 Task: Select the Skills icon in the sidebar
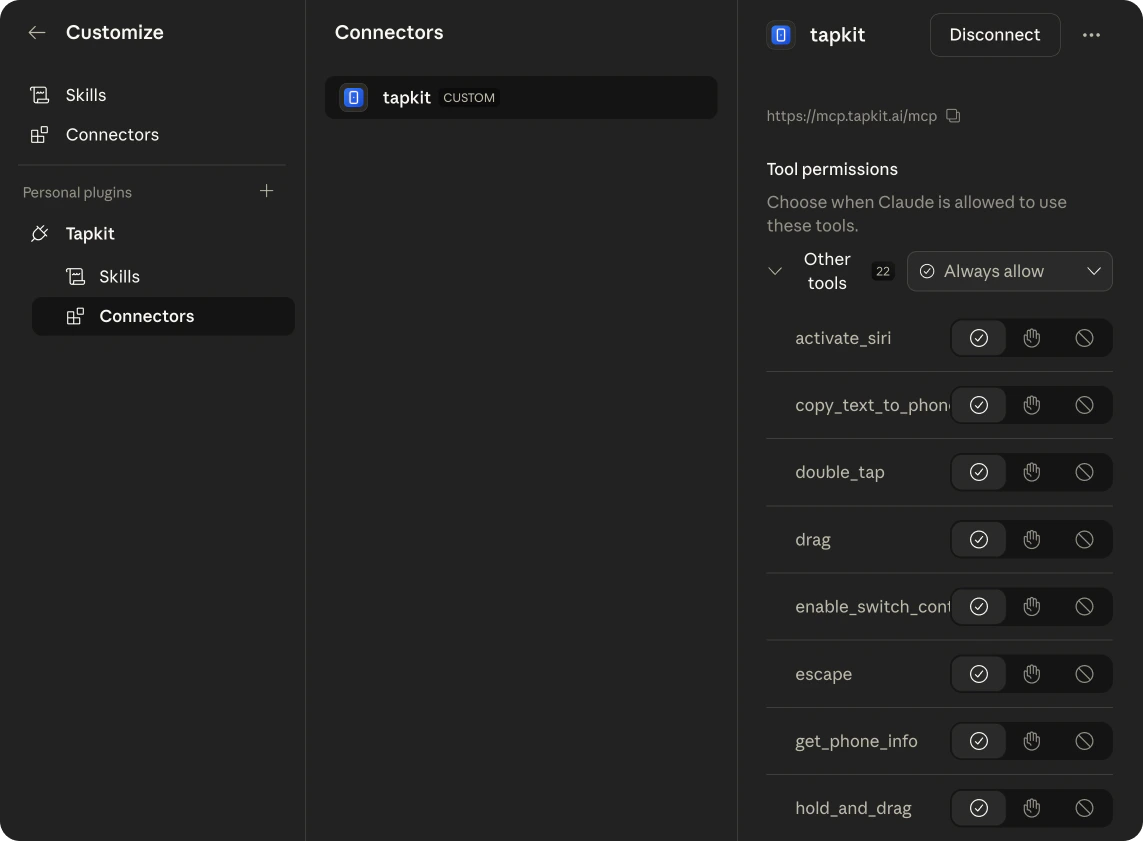[40, 94]
